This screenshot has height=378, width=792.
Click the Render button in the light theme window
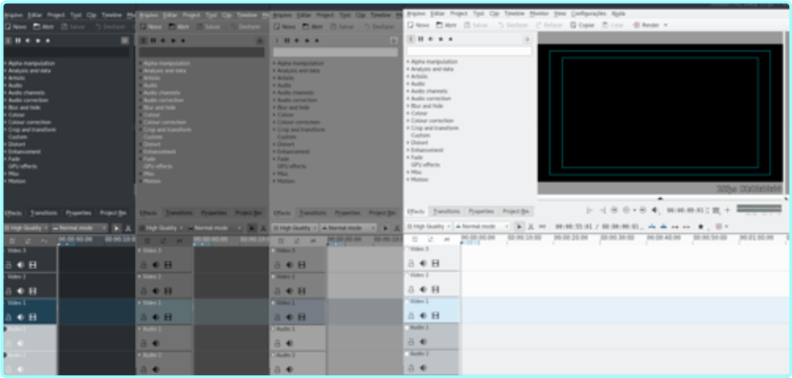[x=646, y=25]
